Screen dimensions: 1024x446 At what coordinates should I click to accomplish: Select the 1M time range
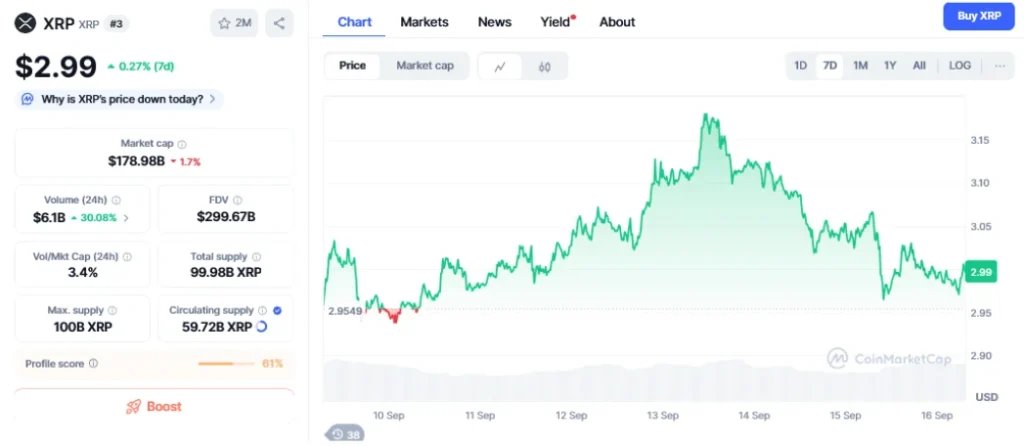pyautogui.click(x=861, y=65)
